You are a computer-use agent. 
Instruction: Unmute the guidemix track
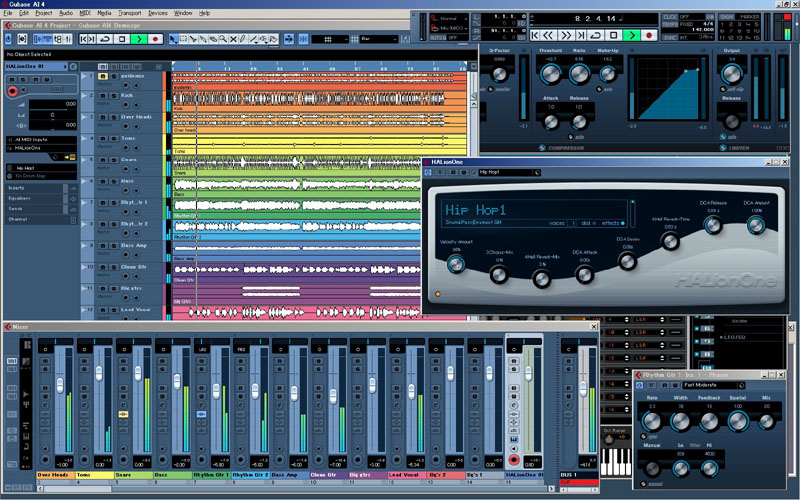(x=103, y=76)
